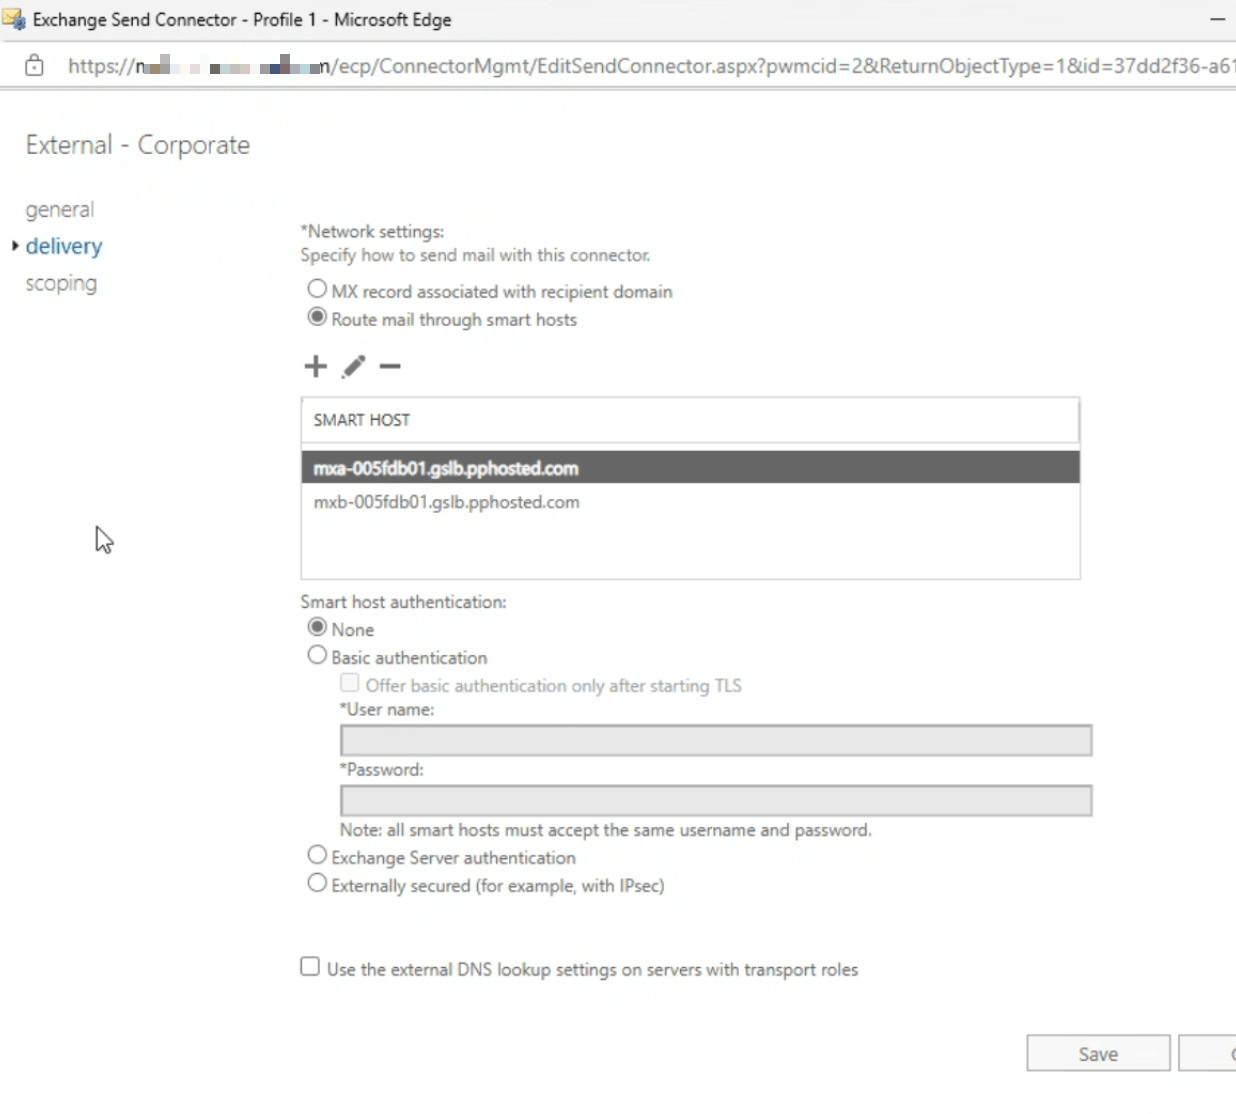Click the Smart host authentication label
1236x1114 pixels.
point(403,602)
